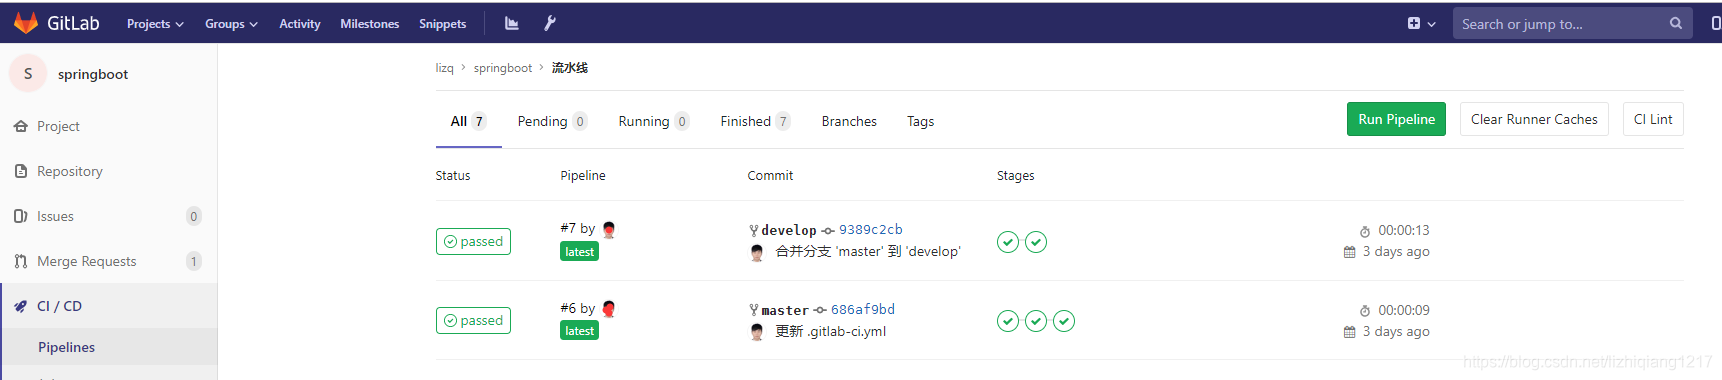The height and width of the screenshot is (380, 1722).
Task: Open commit 9389c2cb link
Action: [870, 229]
